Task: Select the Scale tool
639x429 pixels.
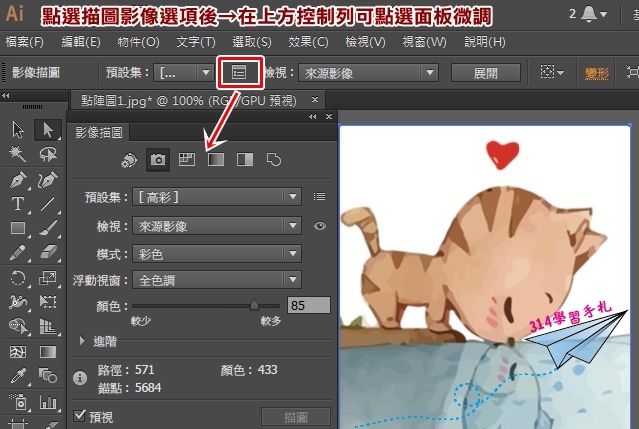Action: (48, 277)
